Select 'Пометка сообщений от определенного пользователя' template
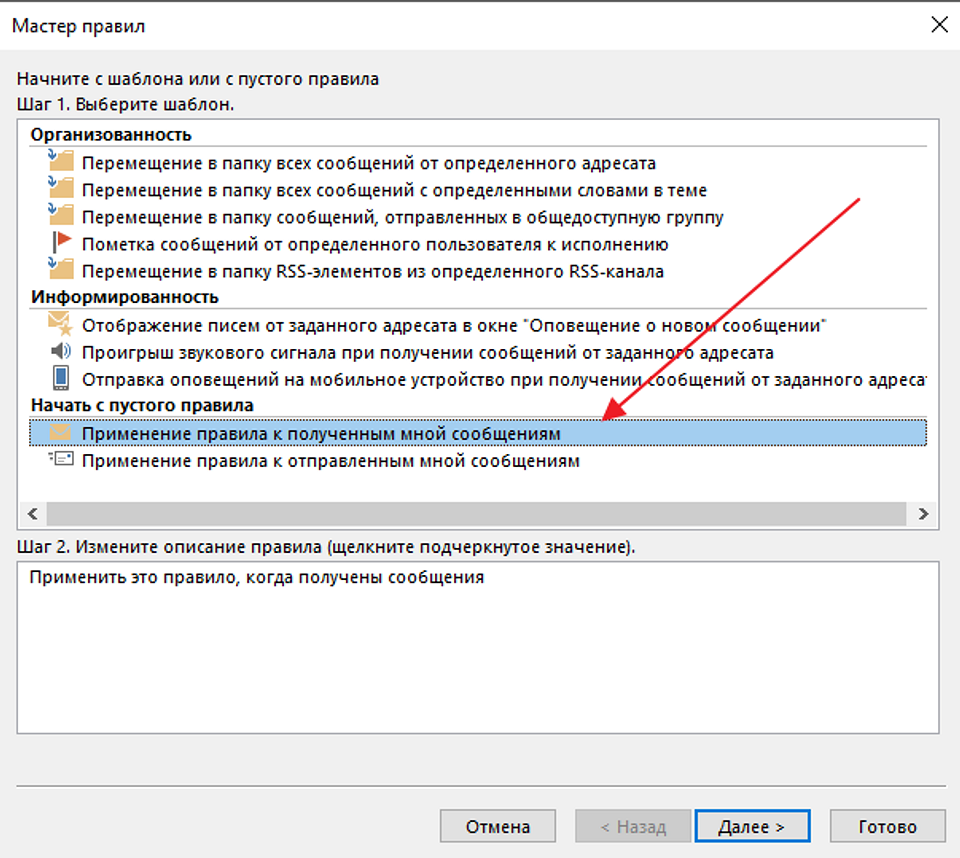960x858 pixels. tap(375, 244)
